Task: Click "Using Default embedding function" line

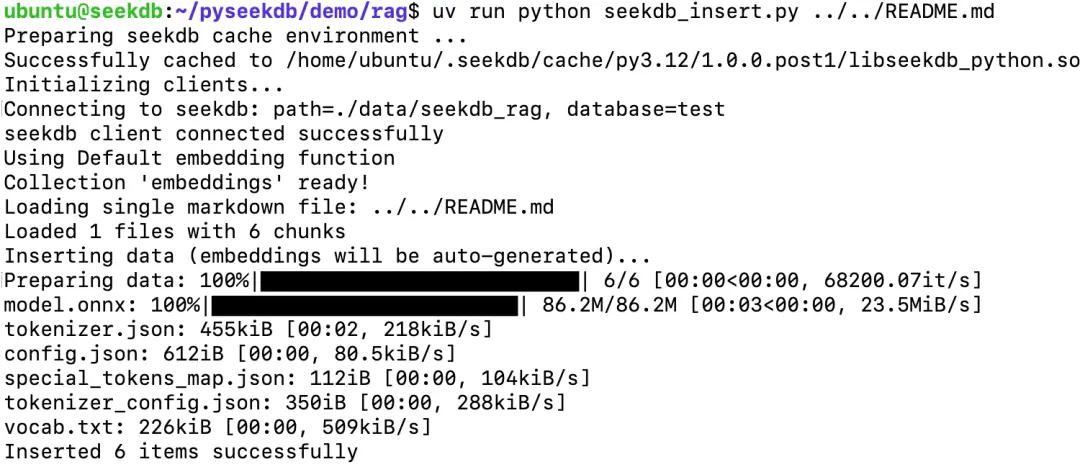Action: click(199, 158)
